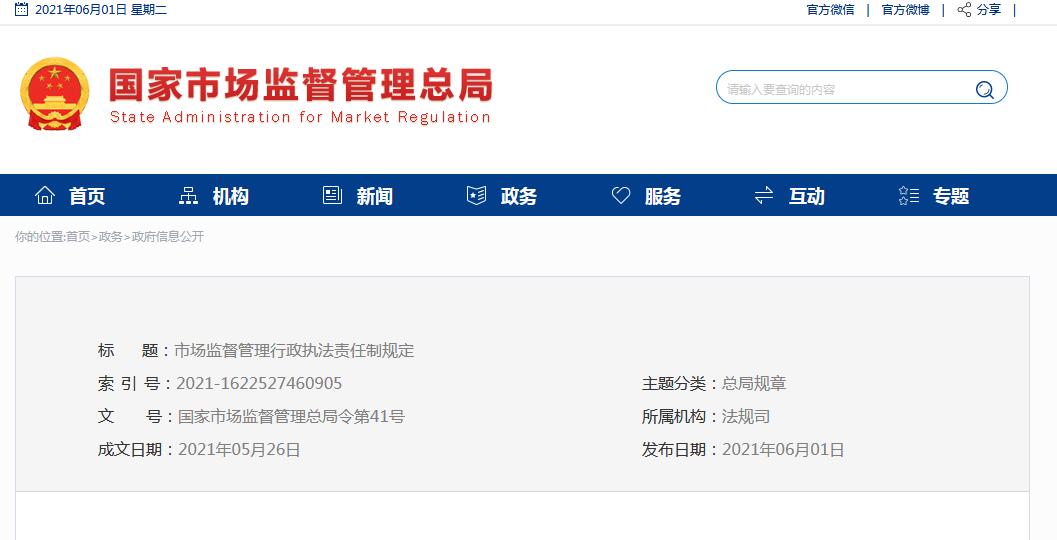Click 政府信息公开 in the breadcrumb
Screen dimensions: 1057x540
click(x=168, y=237)
